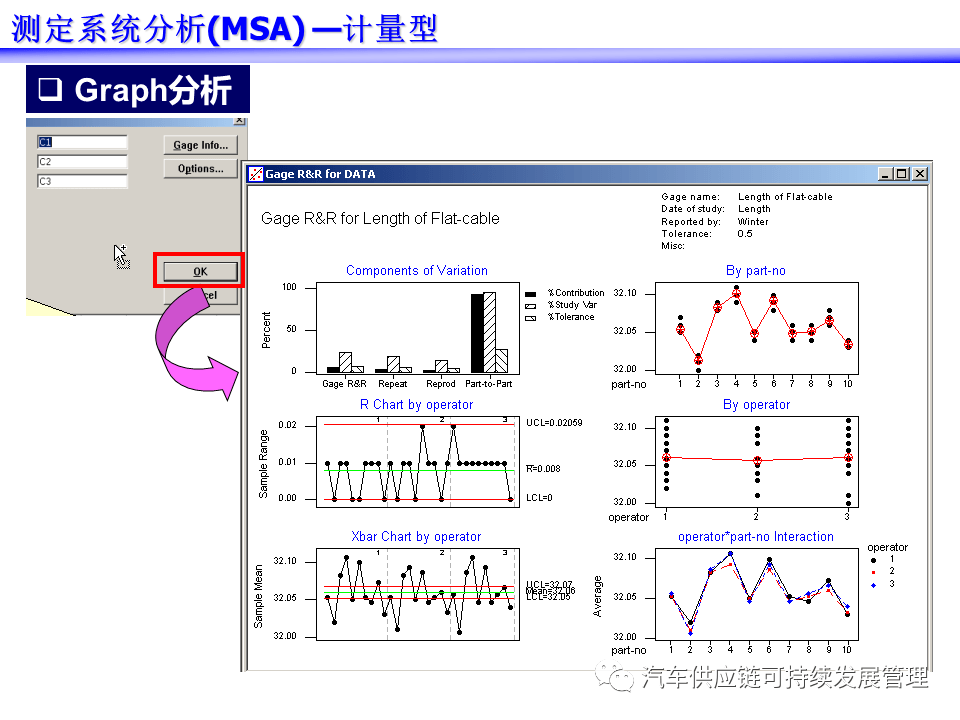960x720 pixels.
Task: Select operator 3 marker in the legend
Action: point(873,585)
